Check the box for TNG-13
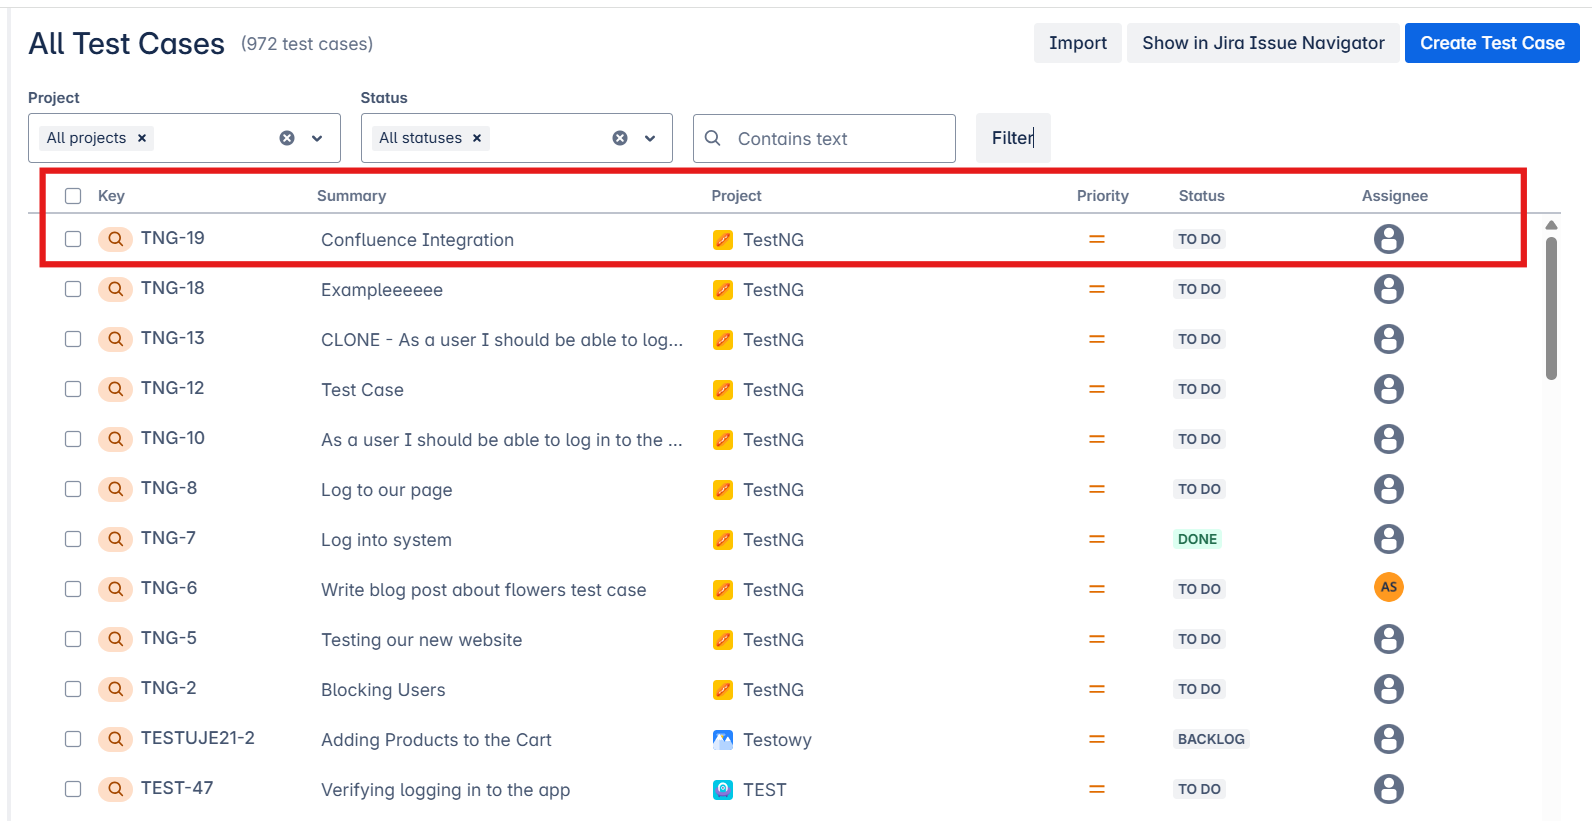Image resolution: width=1592 pixels, height=821 pixels. pos(73,339)
